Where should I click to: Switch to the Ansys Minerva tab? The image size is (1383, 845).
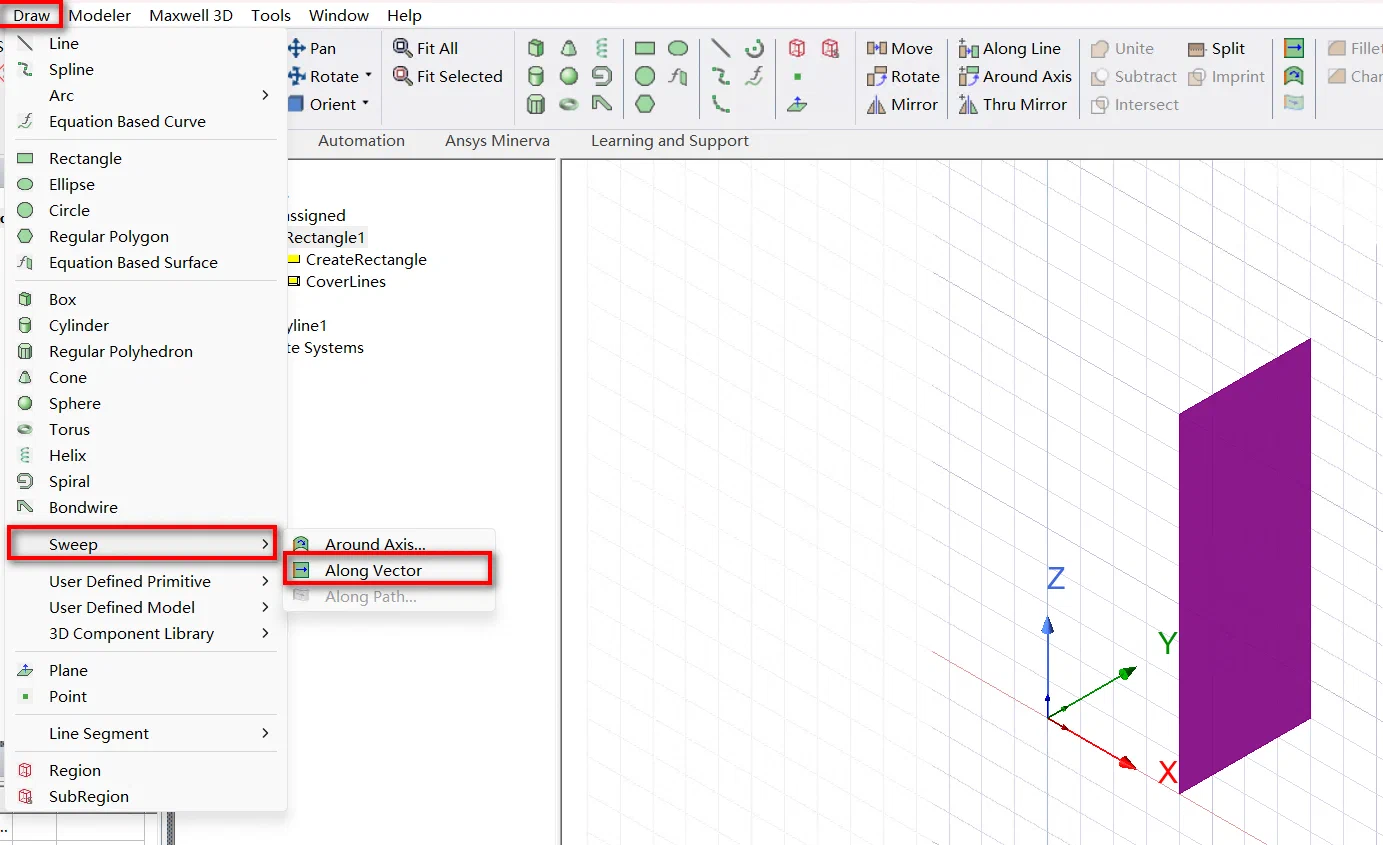(x=497, y=141)
